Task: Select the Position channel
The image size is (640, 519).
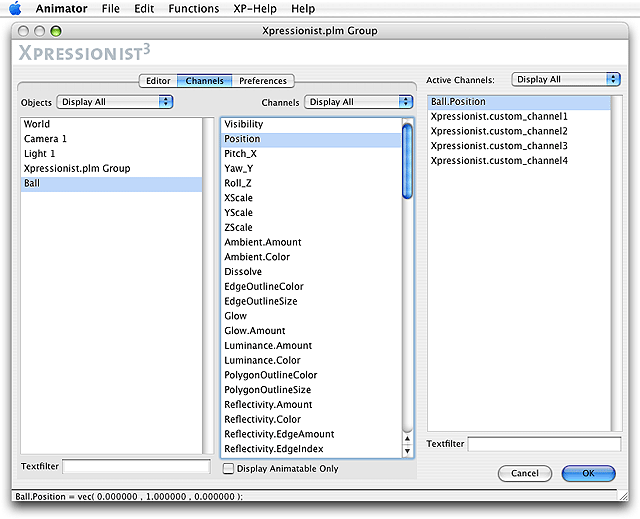Action: [x=311, y=139]
